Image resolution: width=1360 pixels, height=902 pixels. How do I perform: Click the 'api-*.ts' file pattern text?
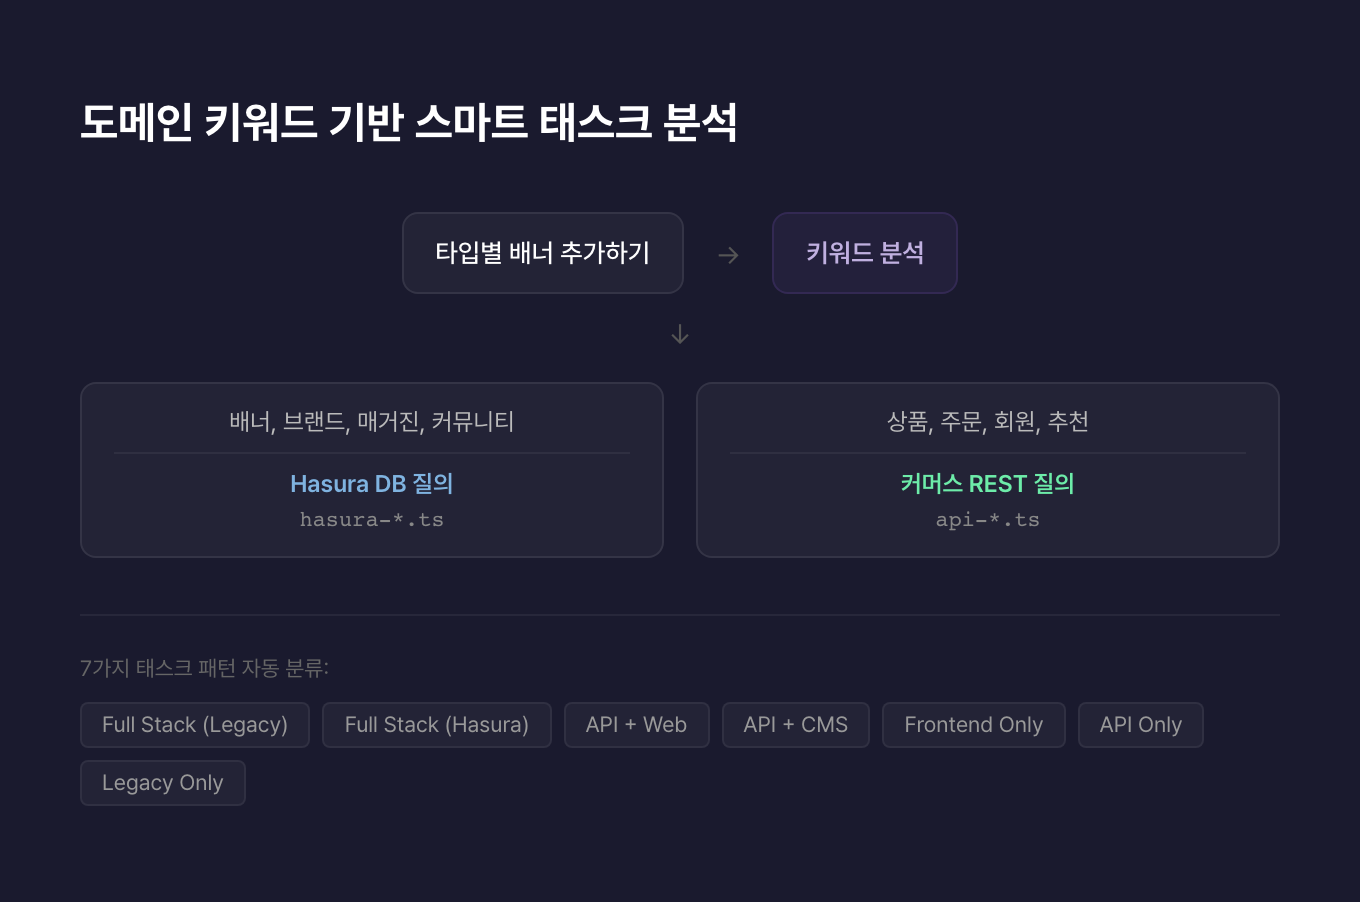pos(987,520)
